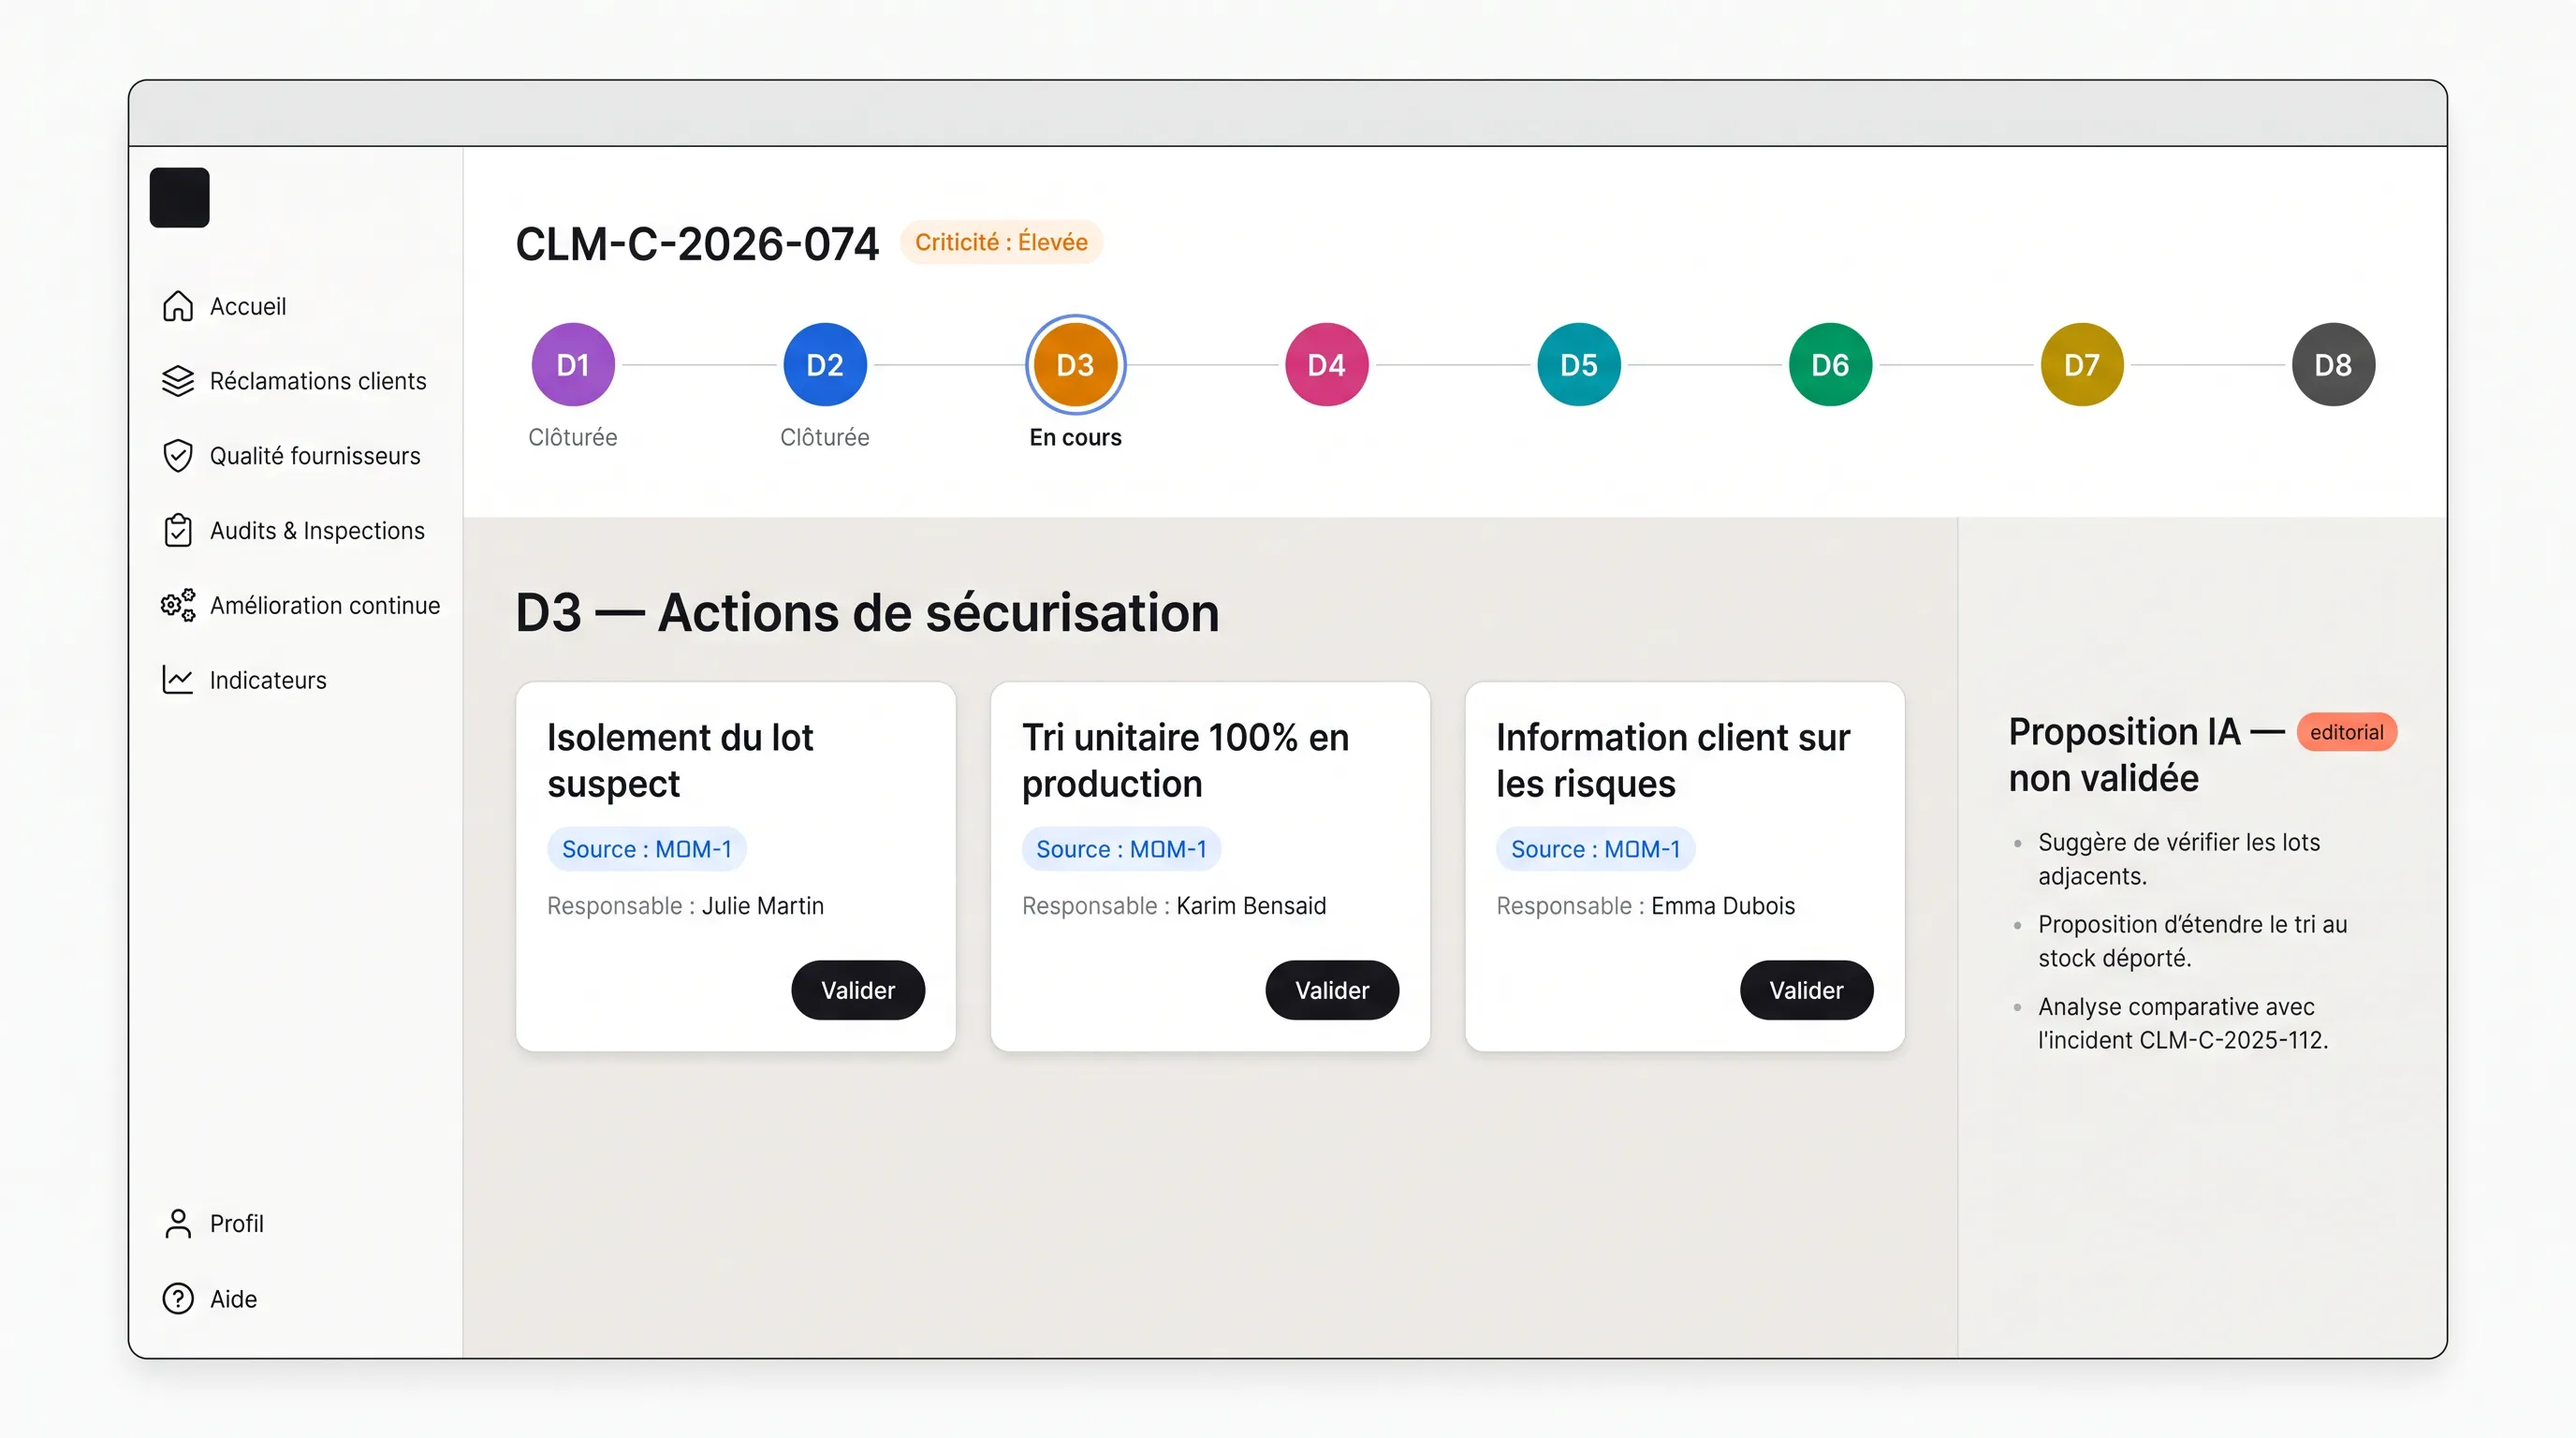Select the D2 step circle
The width and height of the screenshot is (2576, 1438).
tap(825, 364)
